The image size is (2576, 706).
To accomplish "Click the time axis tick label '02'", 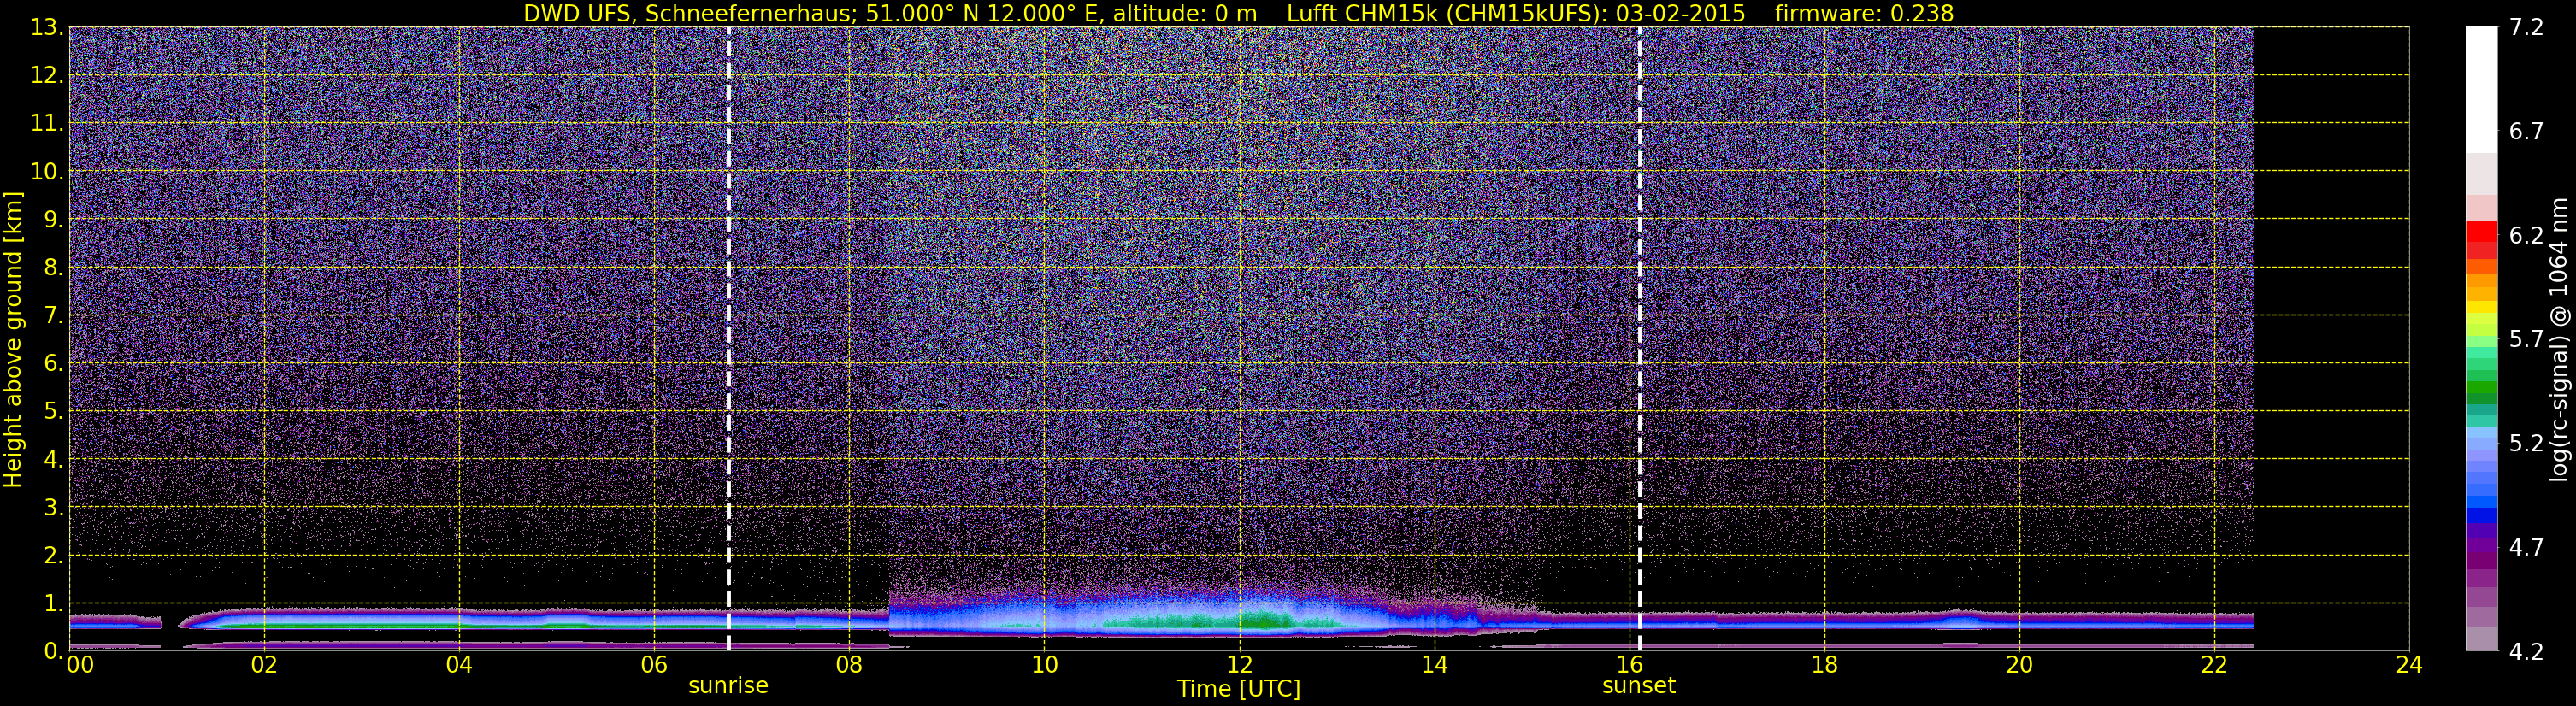I will (264, 665).
